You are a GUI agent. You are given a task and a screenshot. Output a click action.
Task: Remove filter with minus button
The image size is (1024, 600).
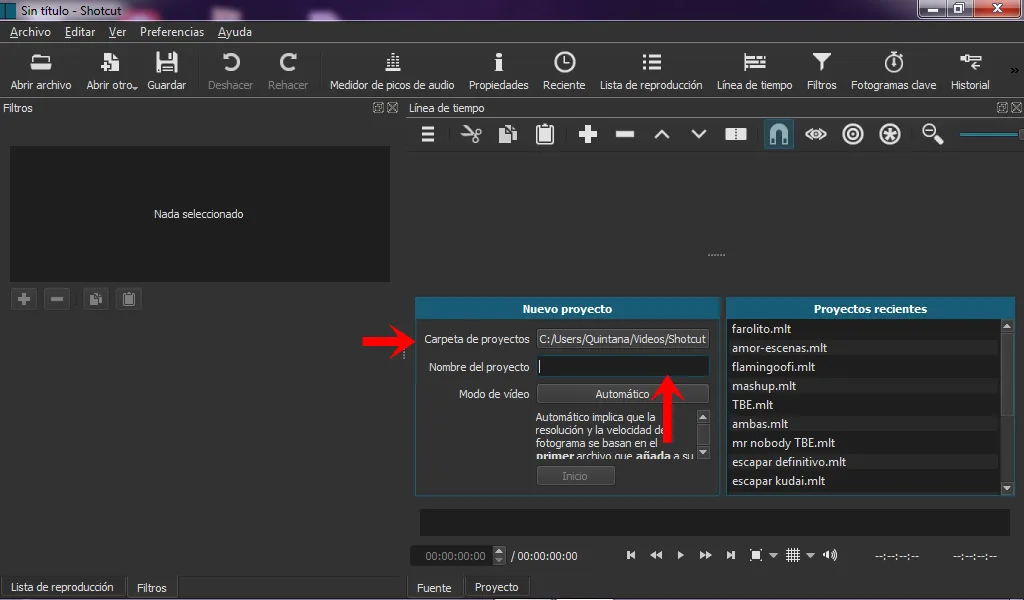click(57, 299)
